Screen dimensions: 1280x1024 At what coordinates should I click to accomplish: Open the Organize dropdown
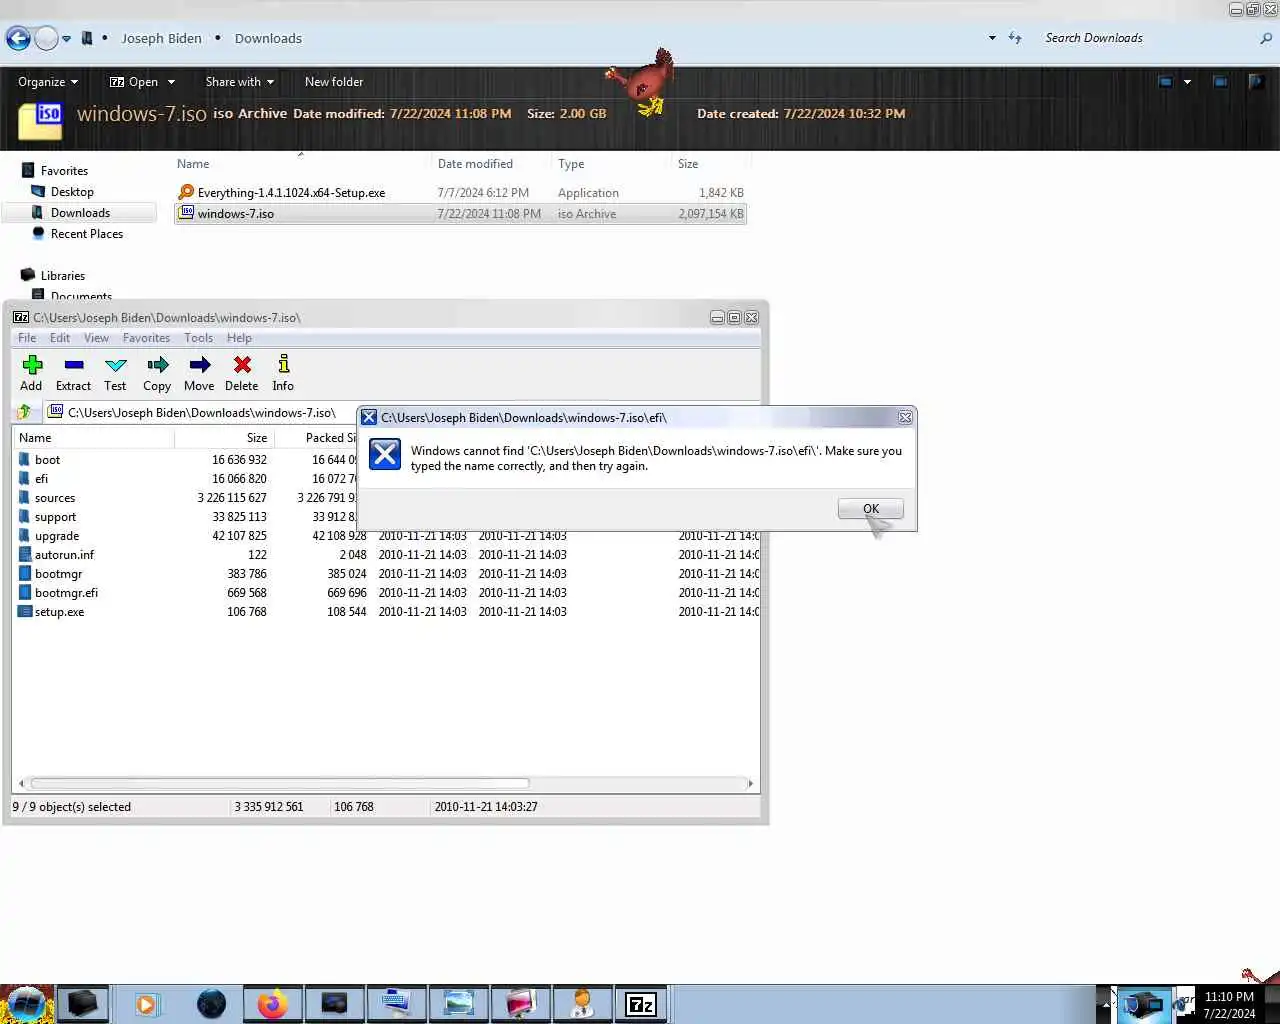click(48, 82)
